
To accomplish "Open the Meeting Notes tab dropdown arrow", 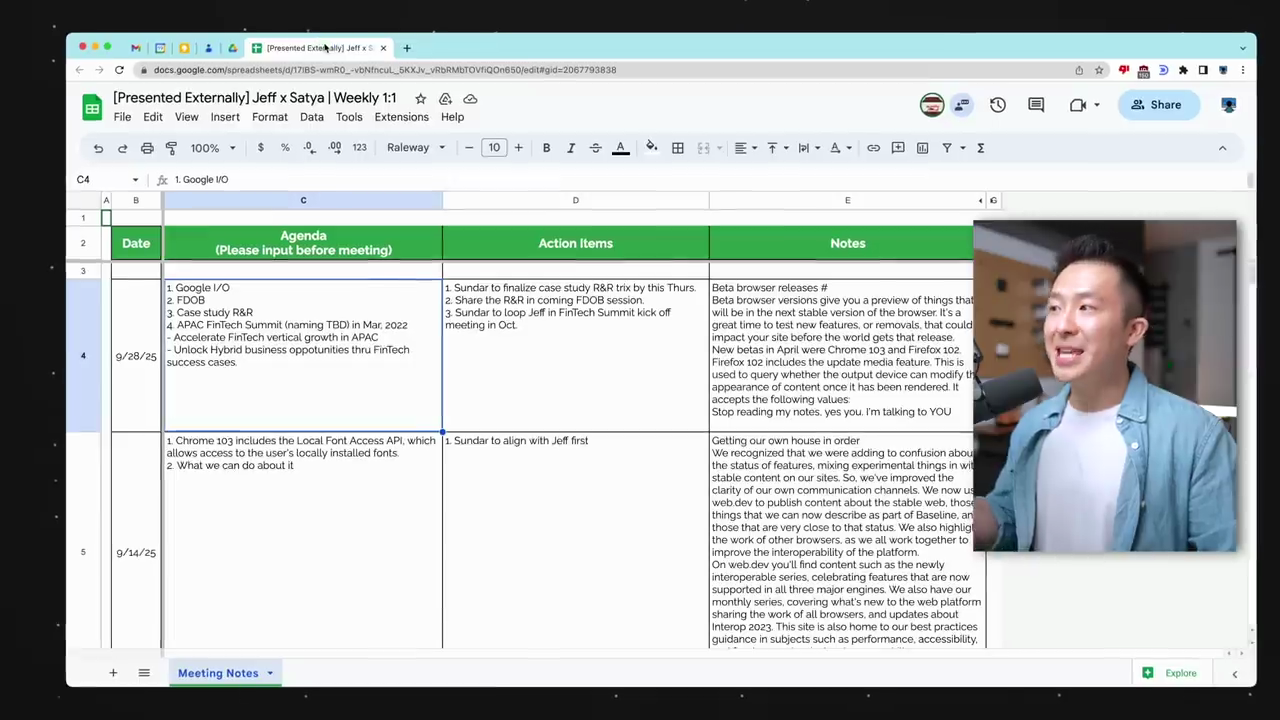I will [x=270, y=673].
